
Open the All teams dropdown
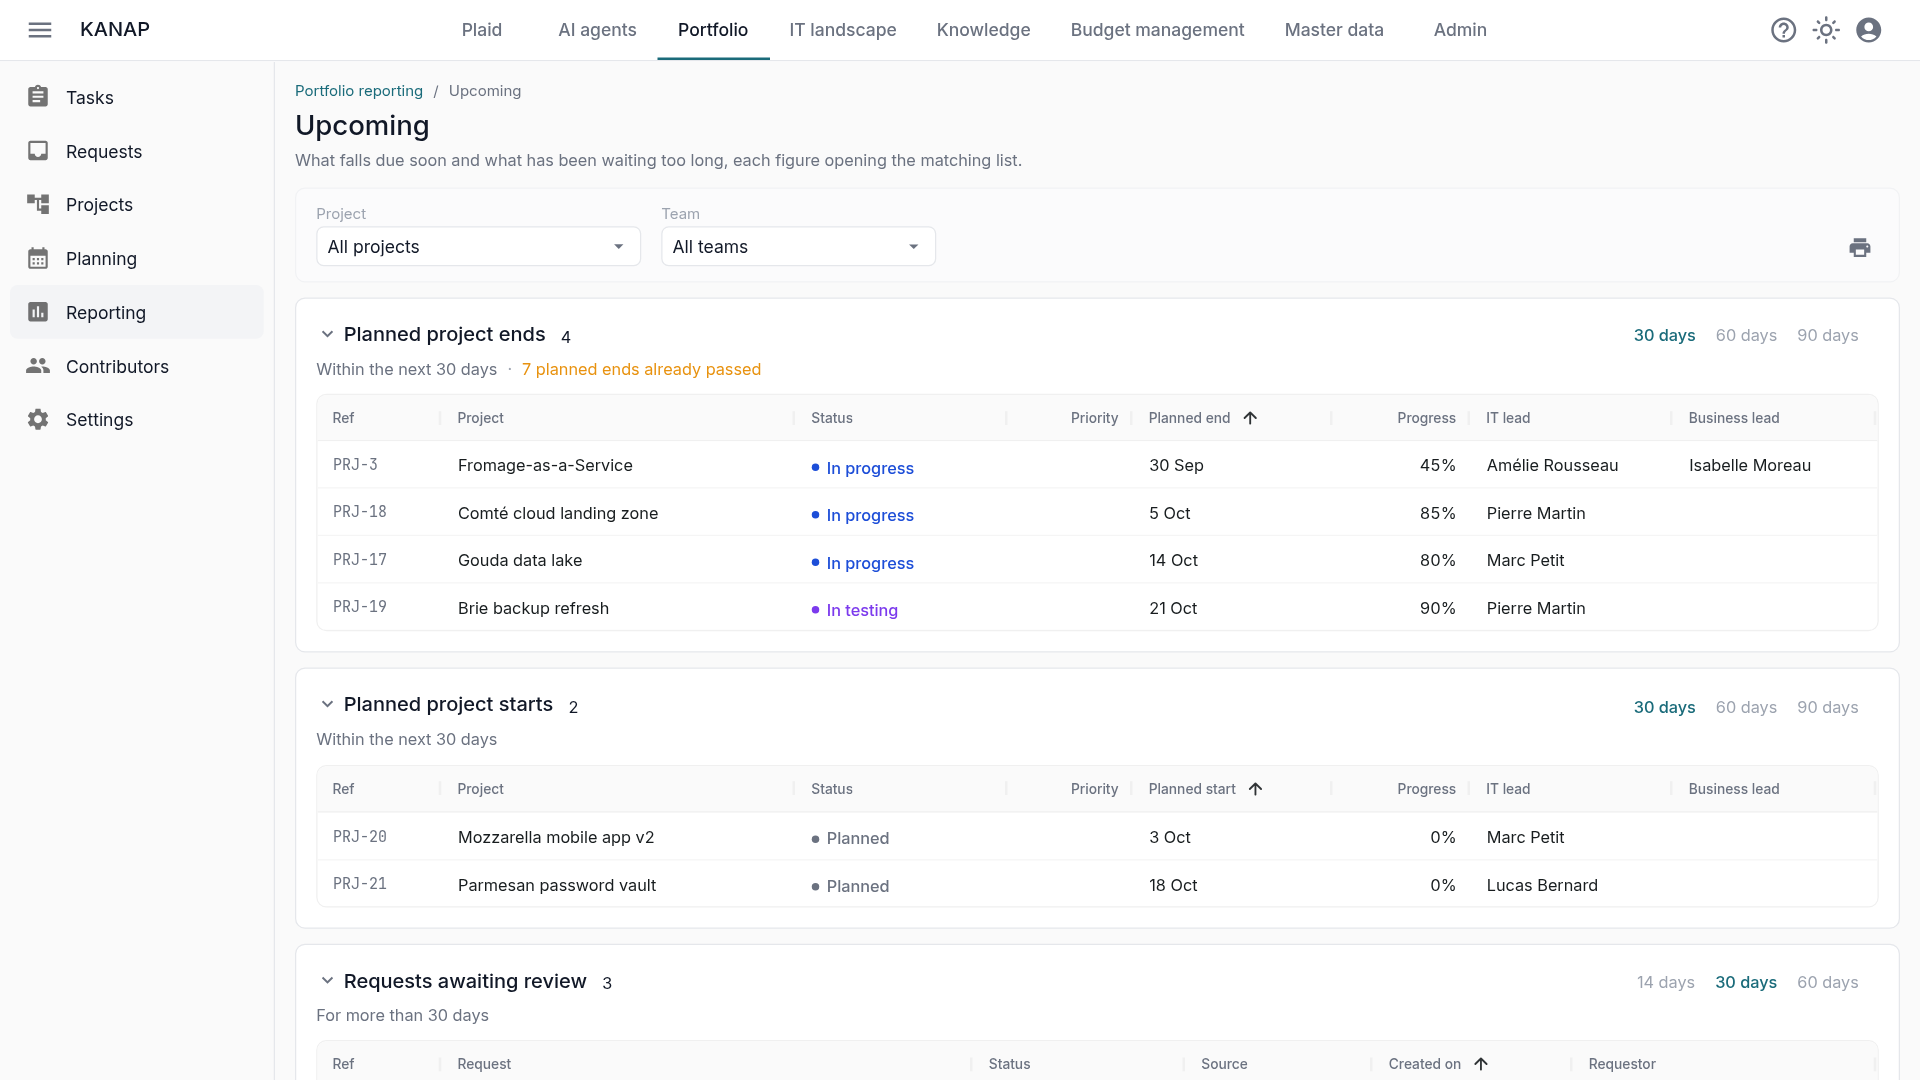798,246
